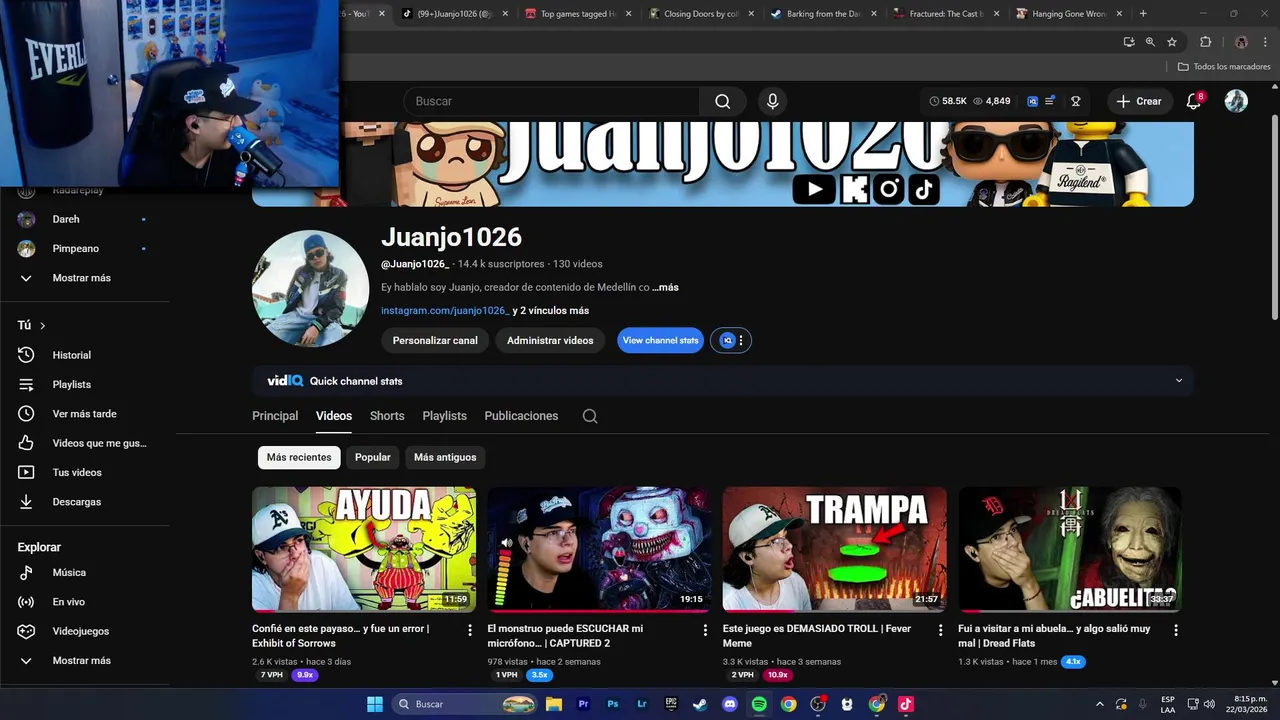Screen dimensions: 1280x720
Task: Switch to Closing Doors browser tab
Action: click(700, 14)
